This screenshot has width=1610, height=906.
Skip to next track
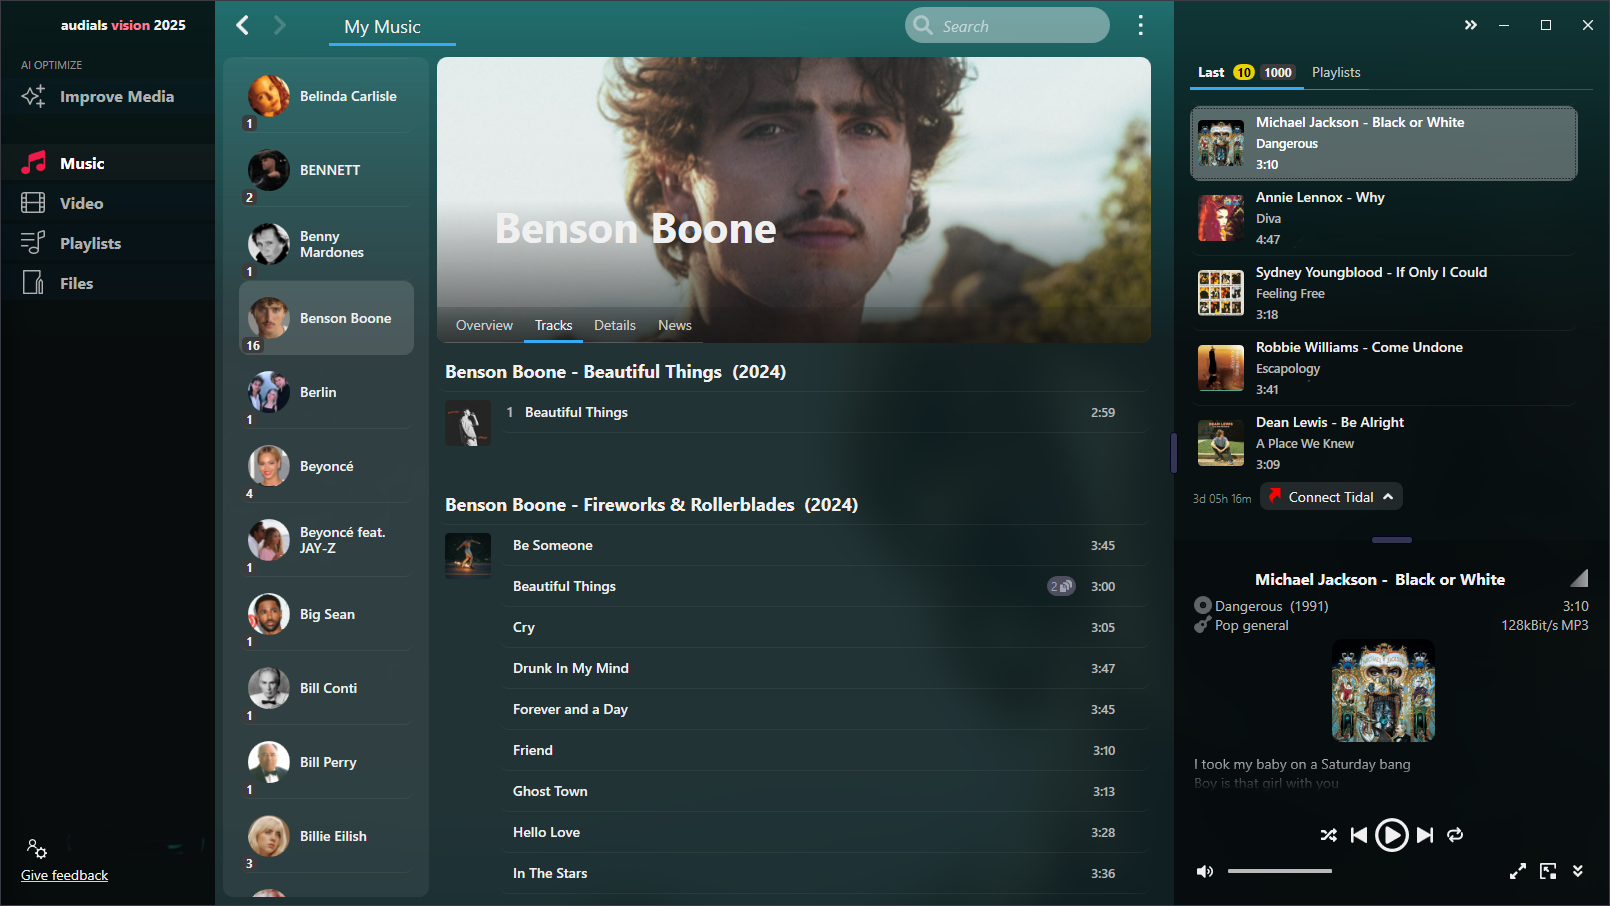point(1425,835)
